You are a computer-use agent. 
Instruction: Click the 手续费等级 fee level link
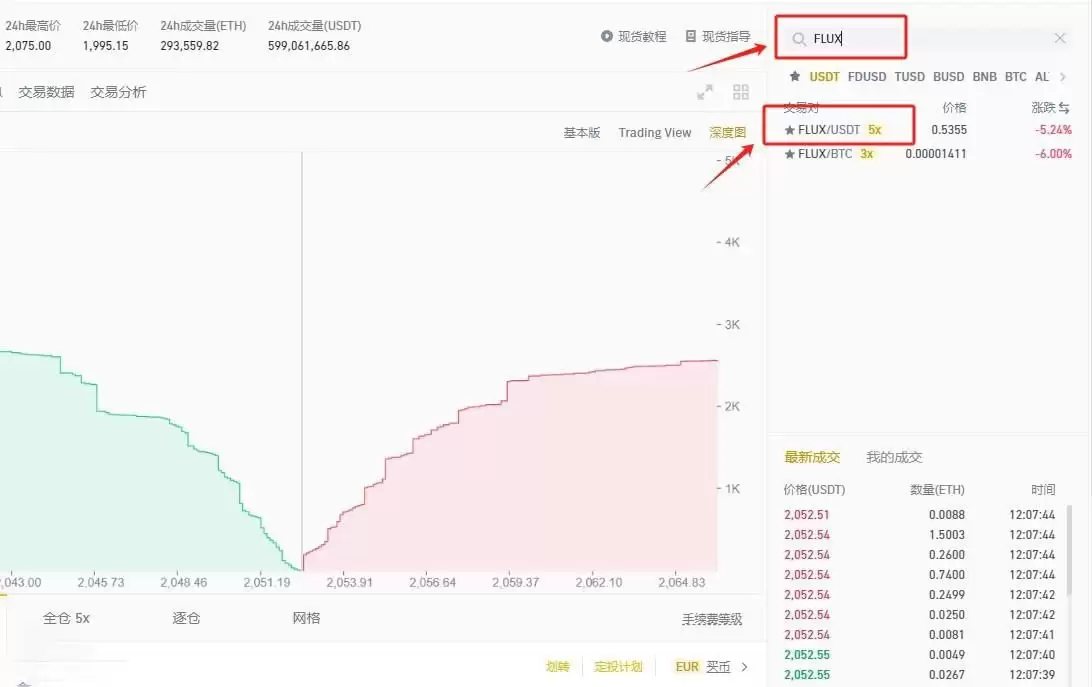click(x=711, y=619)
